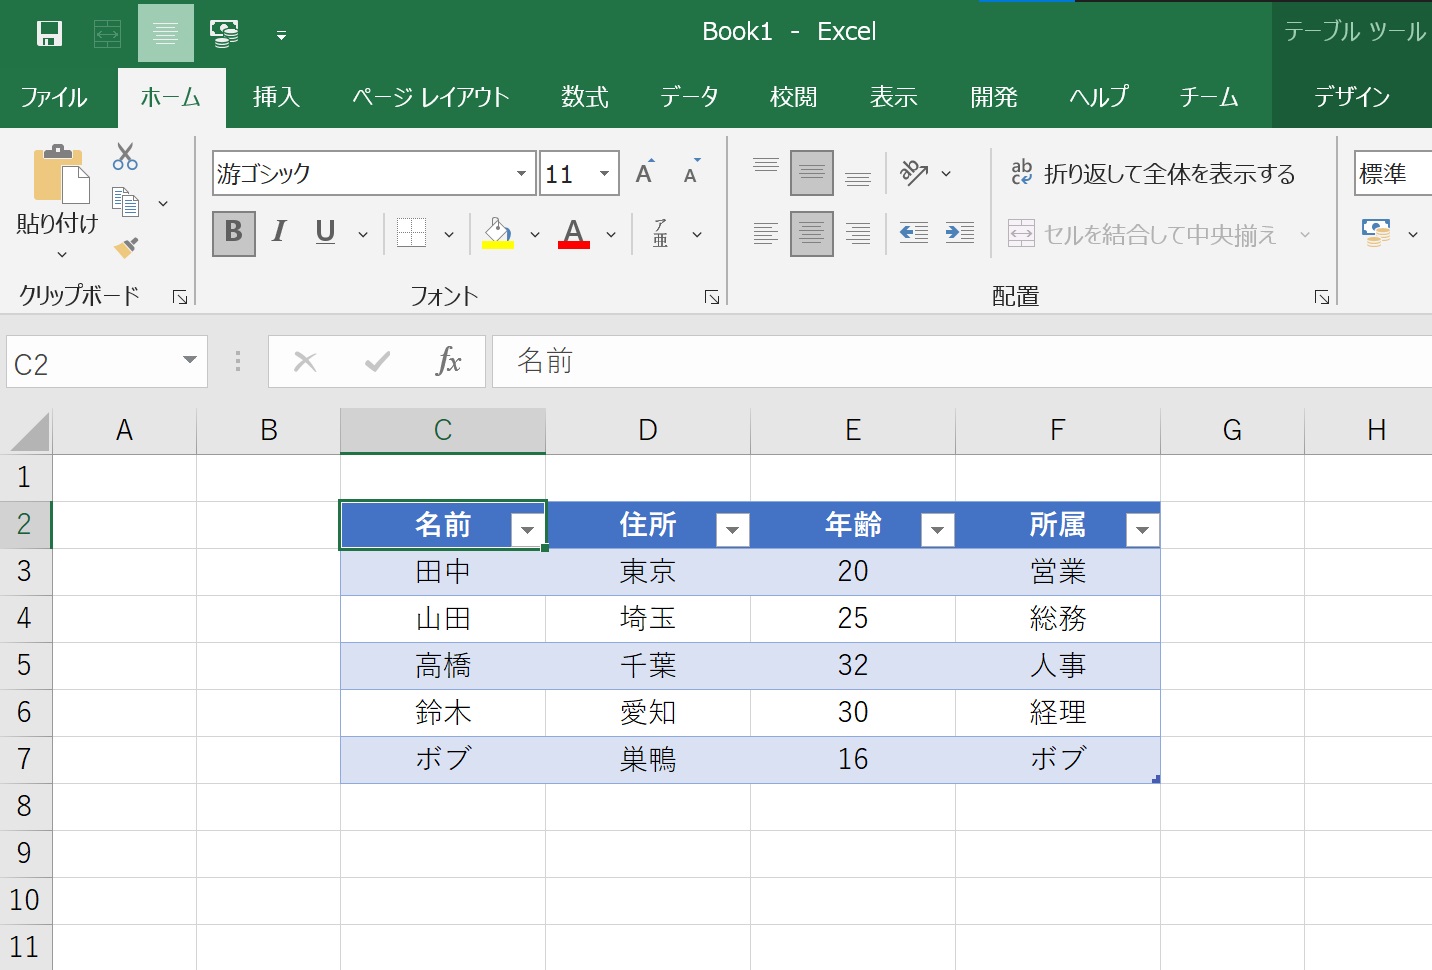The image size is (1432, 970).
Task: Click the formula bar containing 名前
Action: pos(962,362)
